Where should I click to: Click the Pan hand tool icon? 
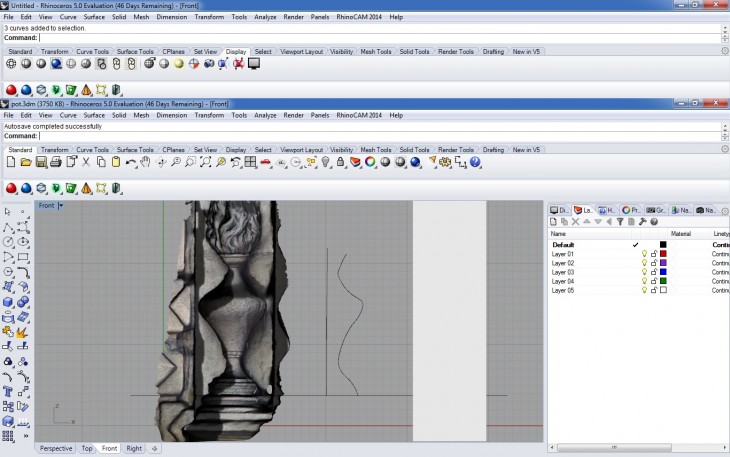pos(145,162)
